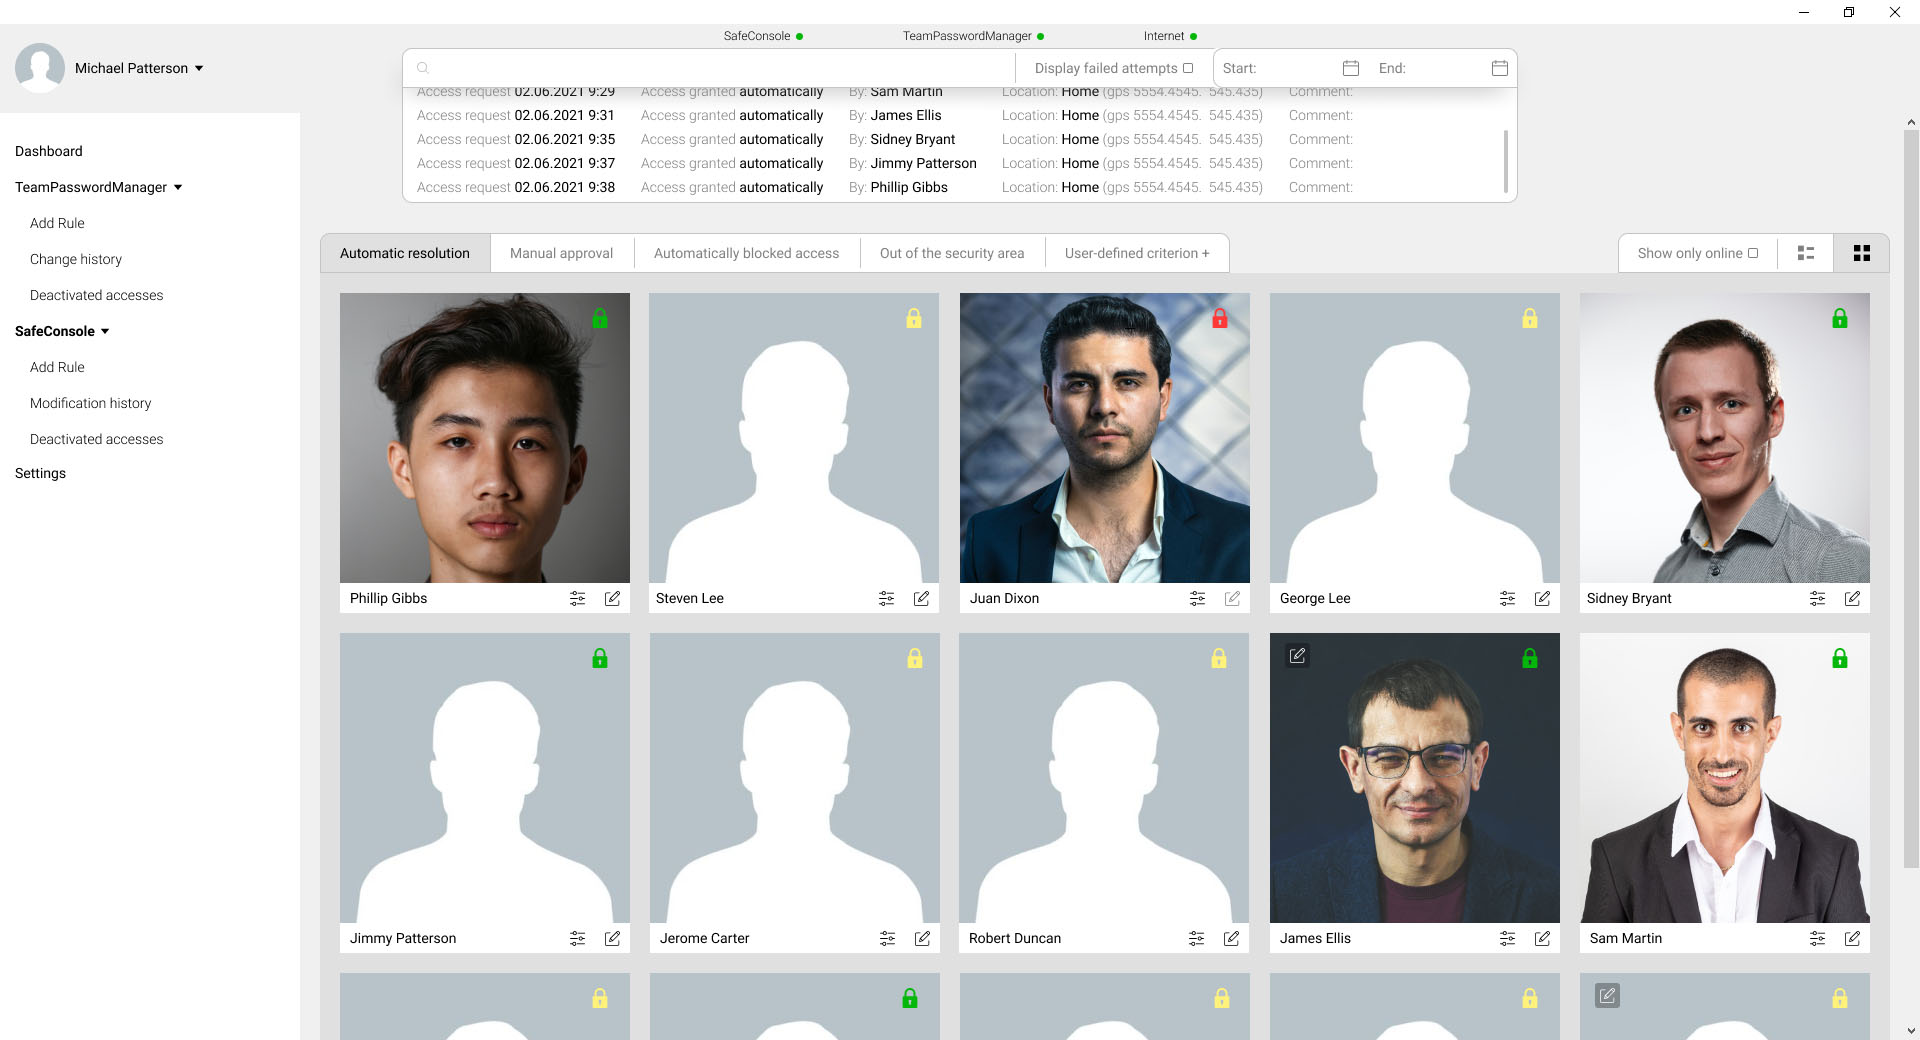Open settings sliders for Robert Duncan
Viewport: 1920px width, 1040px height.
click(x=1197, y=938)
